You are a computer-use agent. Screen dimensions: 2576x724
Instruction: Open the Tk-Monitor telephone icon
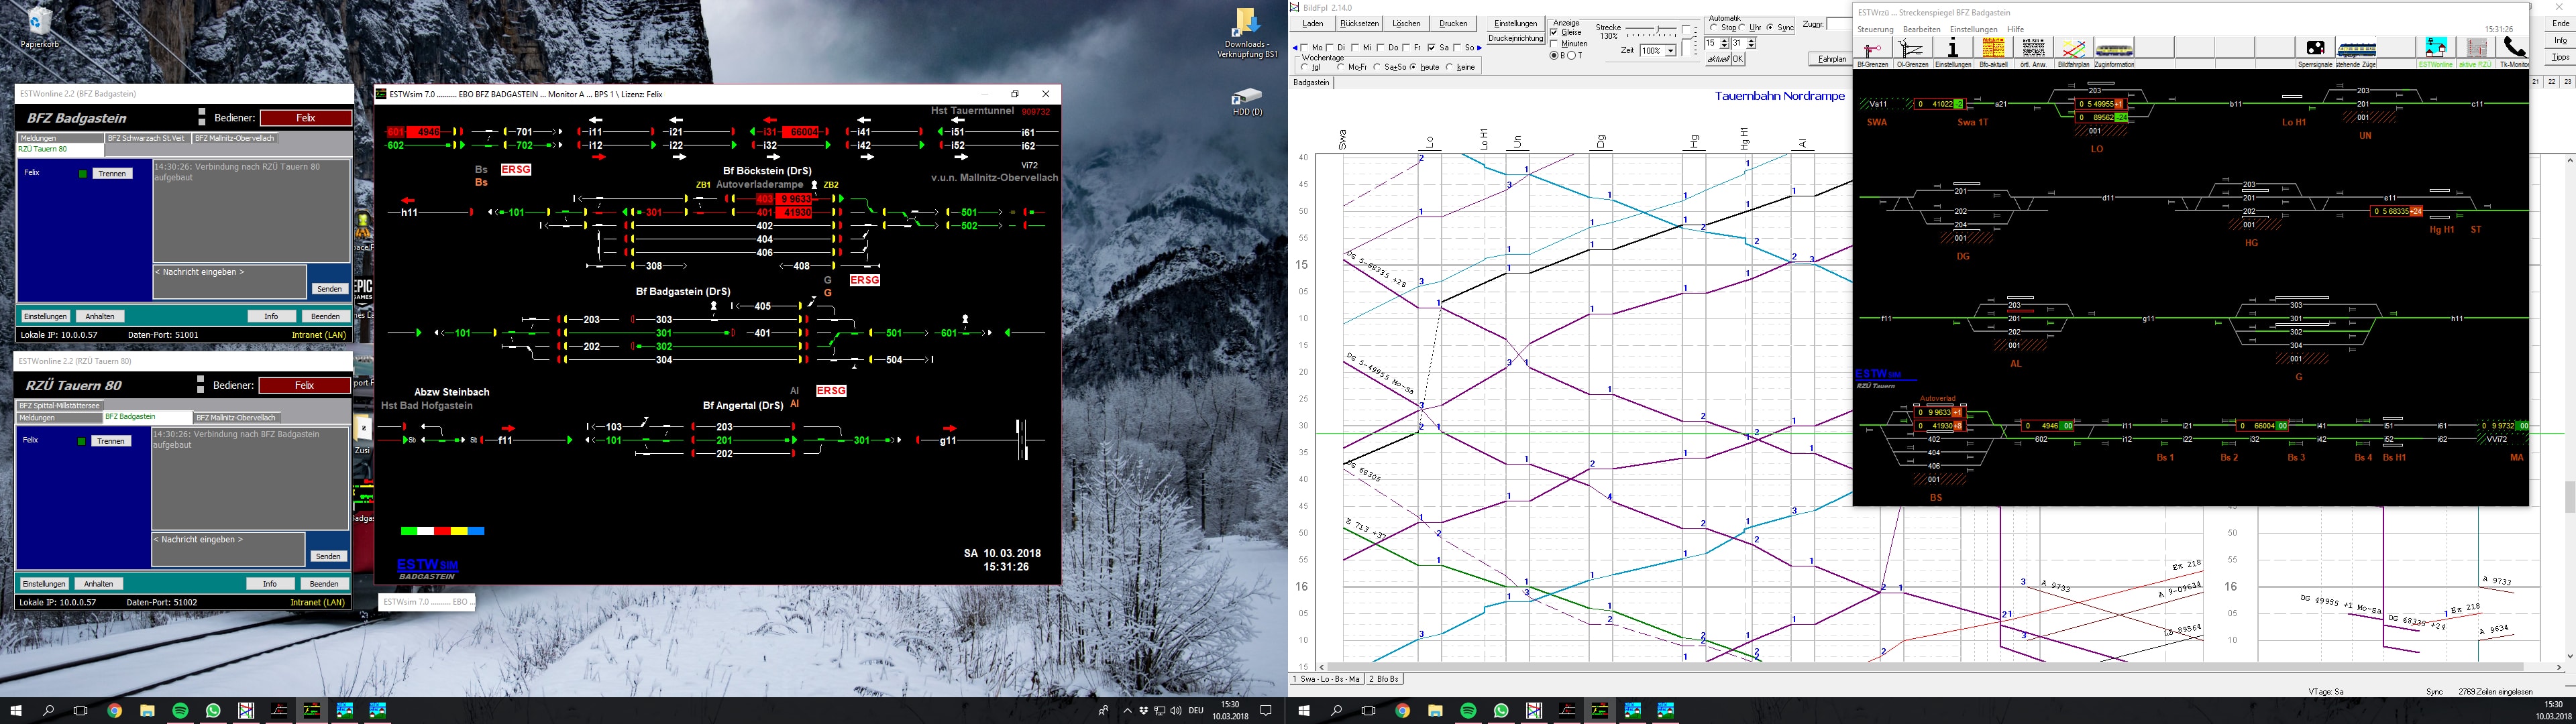[x=2514, y=48]
